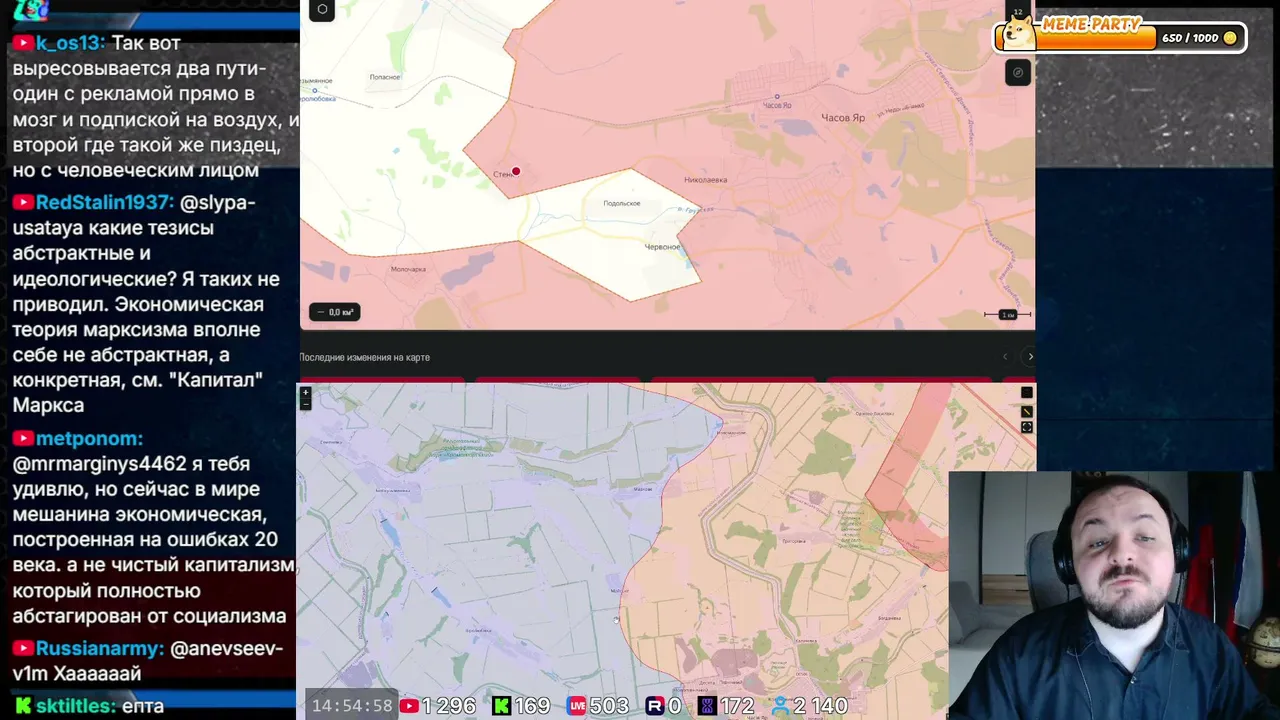Click the 'Попасное' map label
The image size is (1280, 720).
(x=385, y=77)
